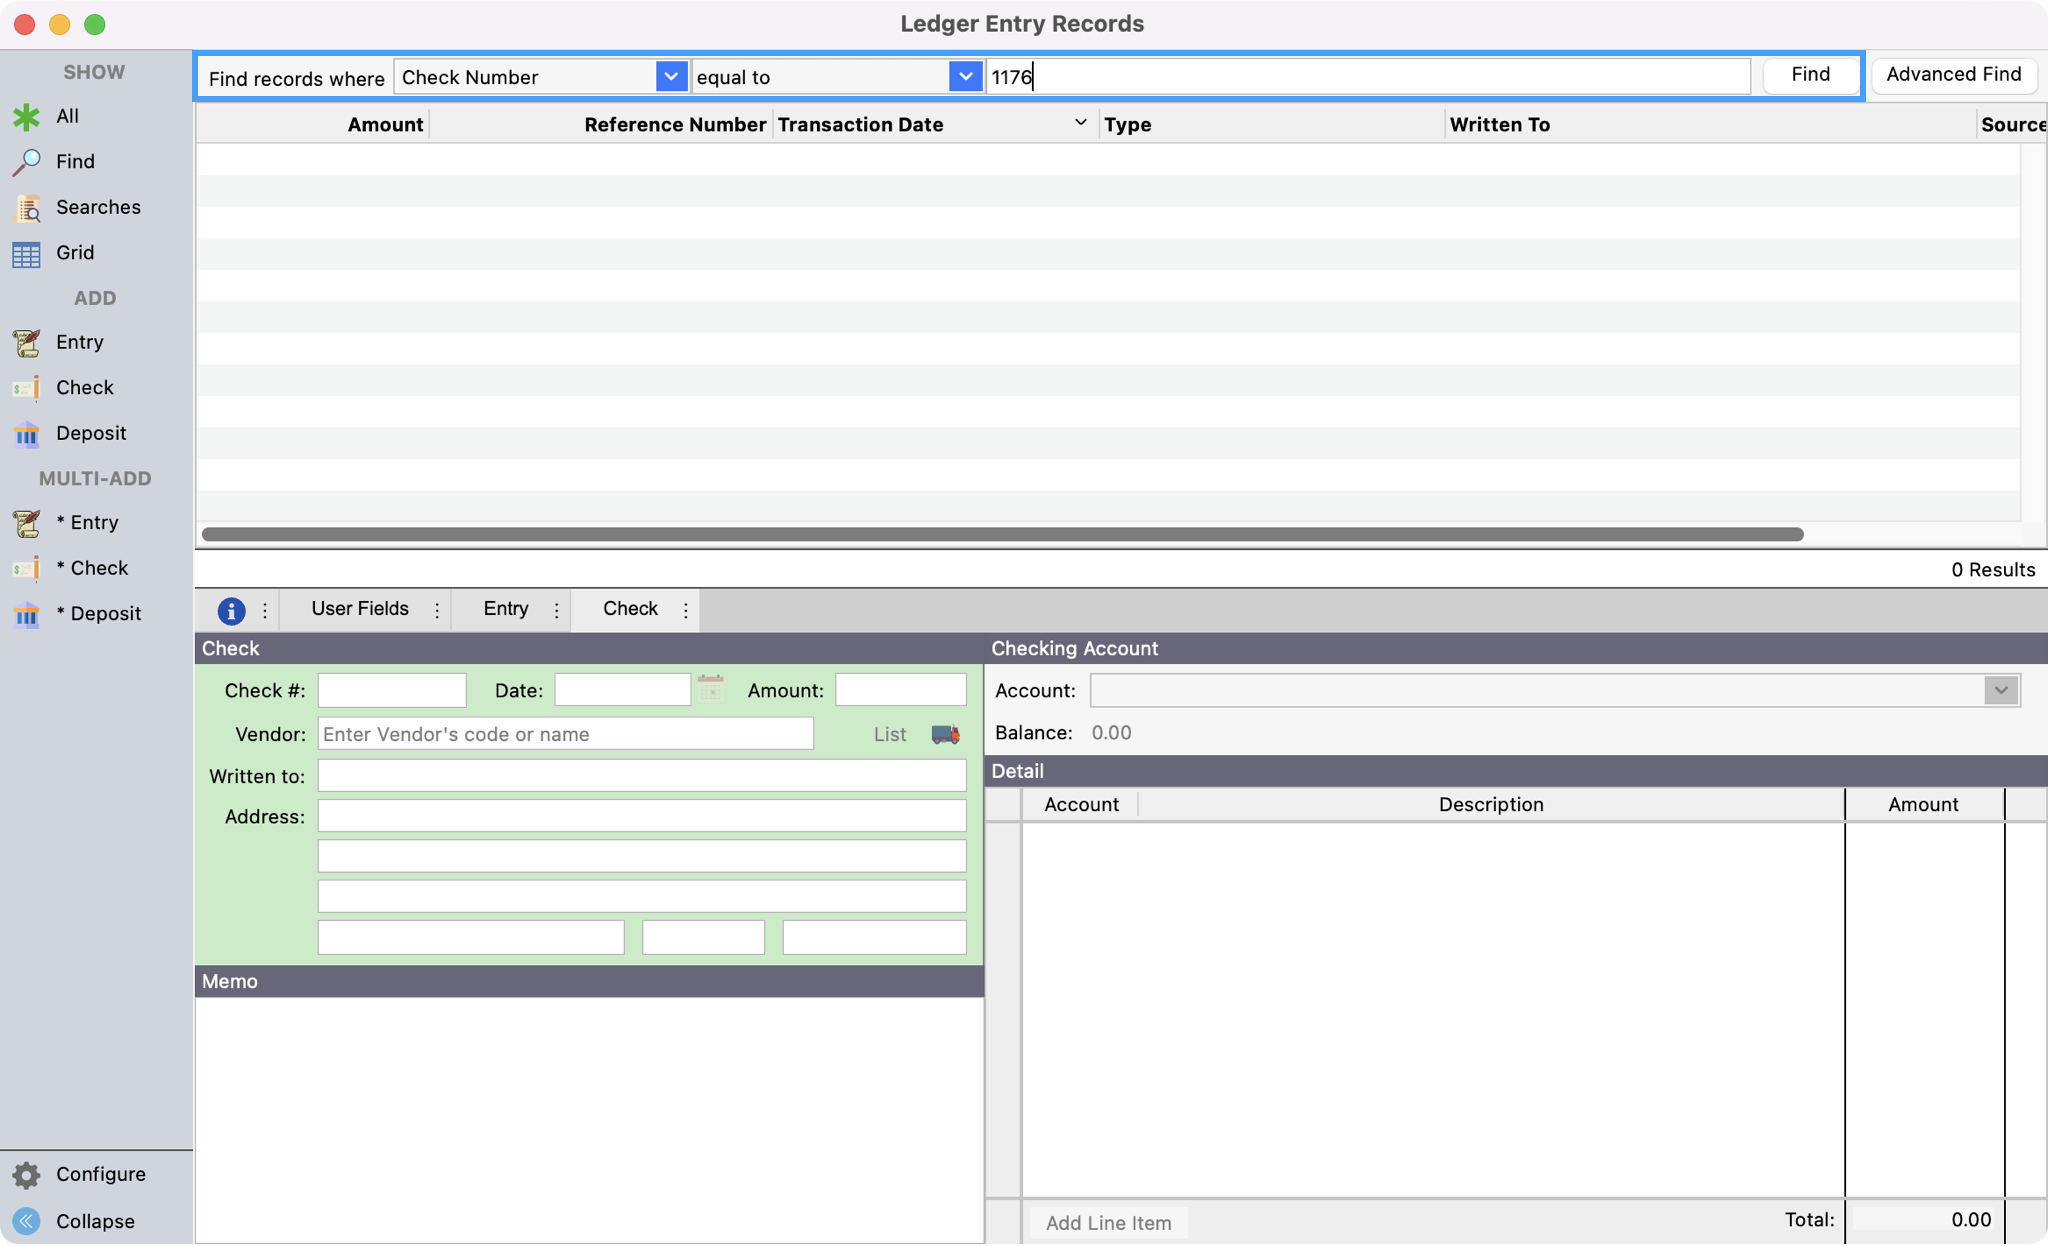Click the blue info icon above the Check panel
Image resolution: width=2048 pixels, height=1246 pixels.
click(x=231, y=610)
